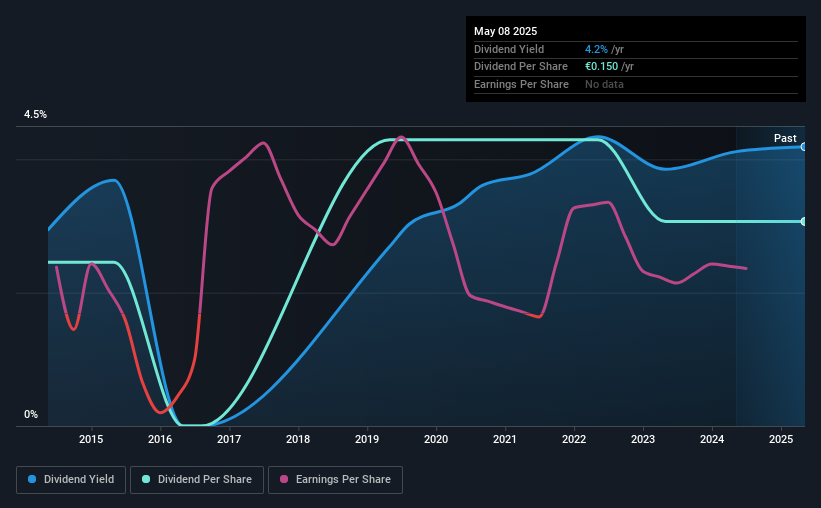
Task: Click the 4.2% Dividend Yield value in tooltip
Action: 596,49
